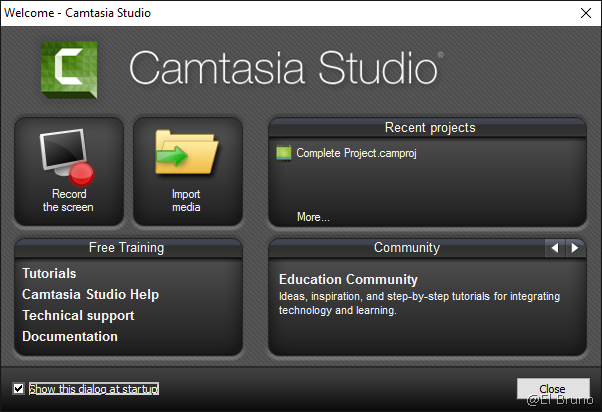The width and height of the screenshot is (602, 412).
Task: Expand recent projects list via More...
Action: [x=313, y=217]
